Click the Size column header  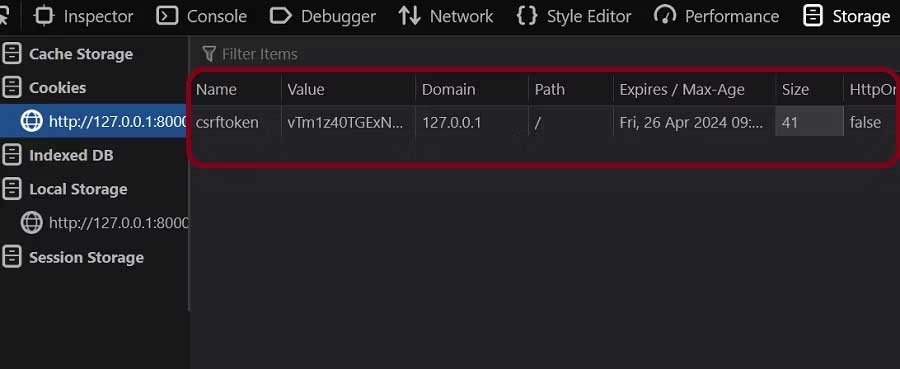pos(809,90)
